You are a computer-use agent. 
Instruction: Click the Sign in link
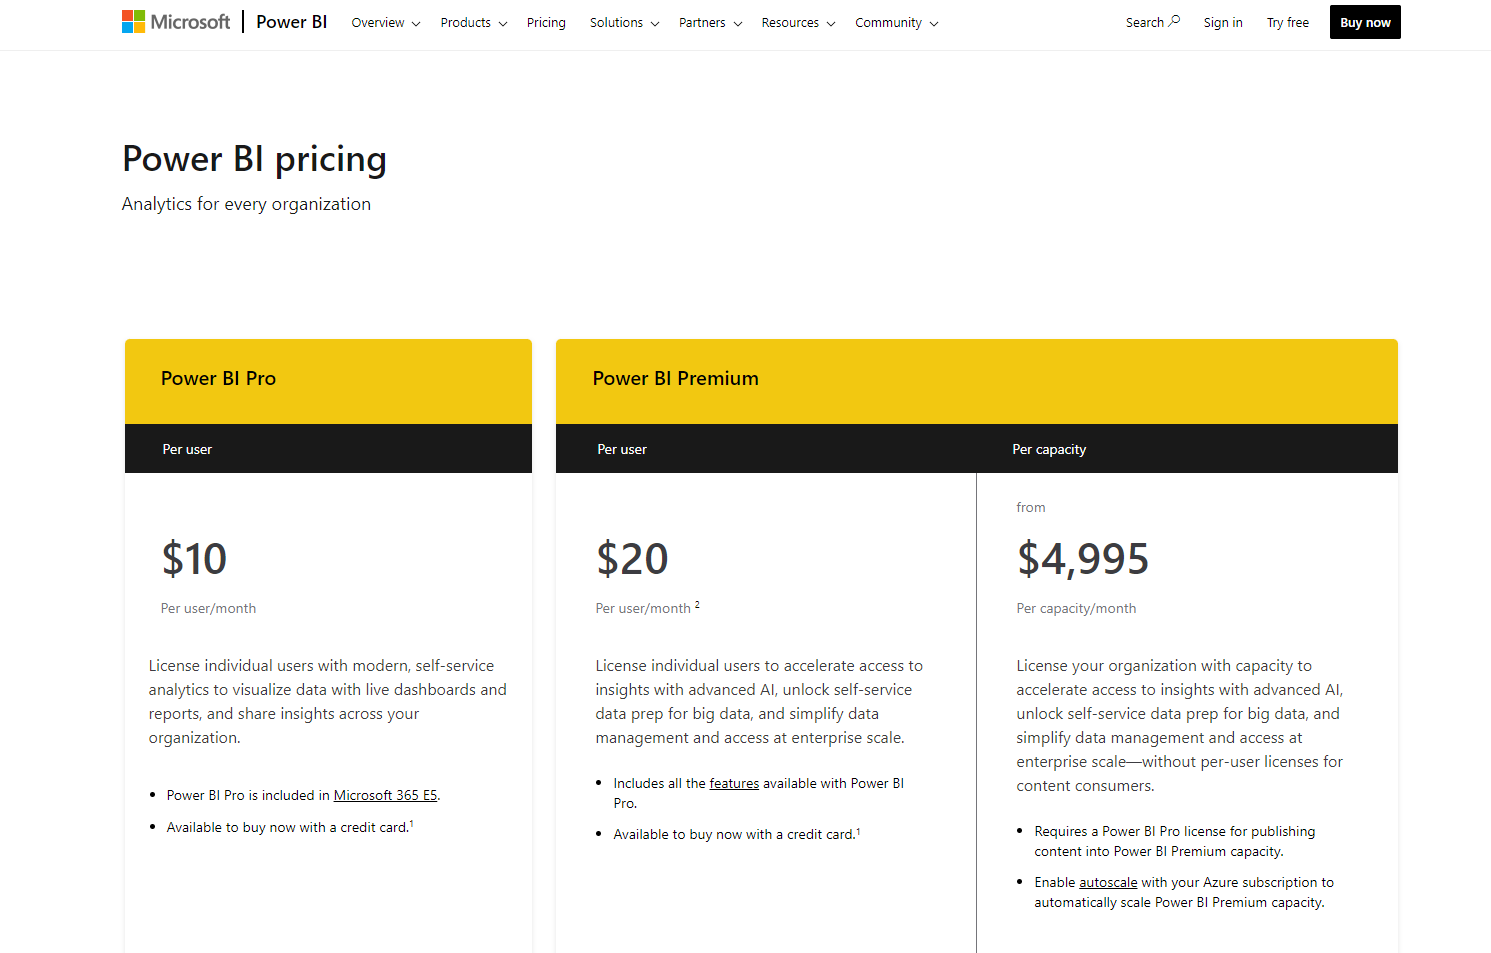1223,23
